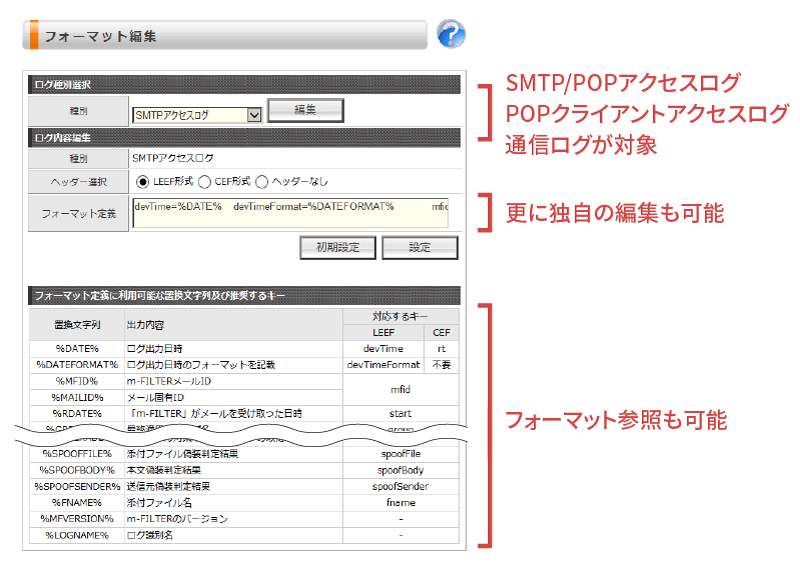Select the %MFID% table entry
The height and width of the screenshot is (571, 800).
(x=76, y=381)
